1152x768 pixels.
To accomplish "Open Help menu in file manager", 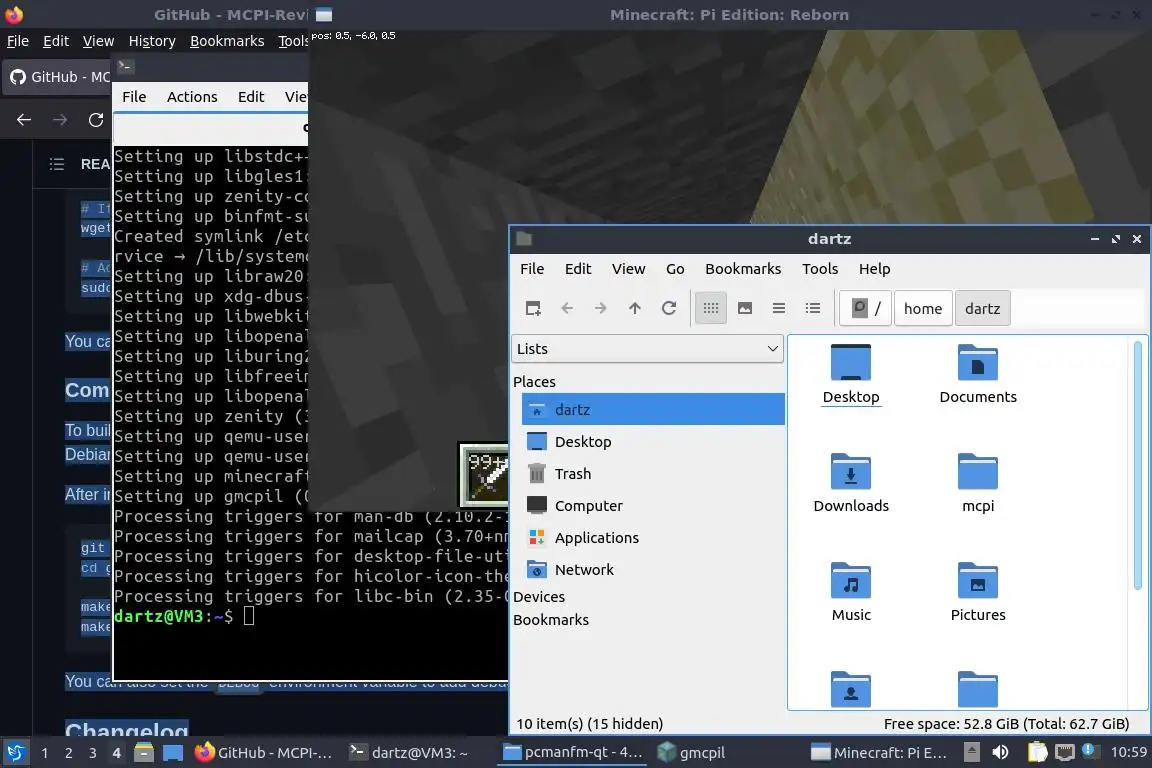I will (x=874, y=268).
